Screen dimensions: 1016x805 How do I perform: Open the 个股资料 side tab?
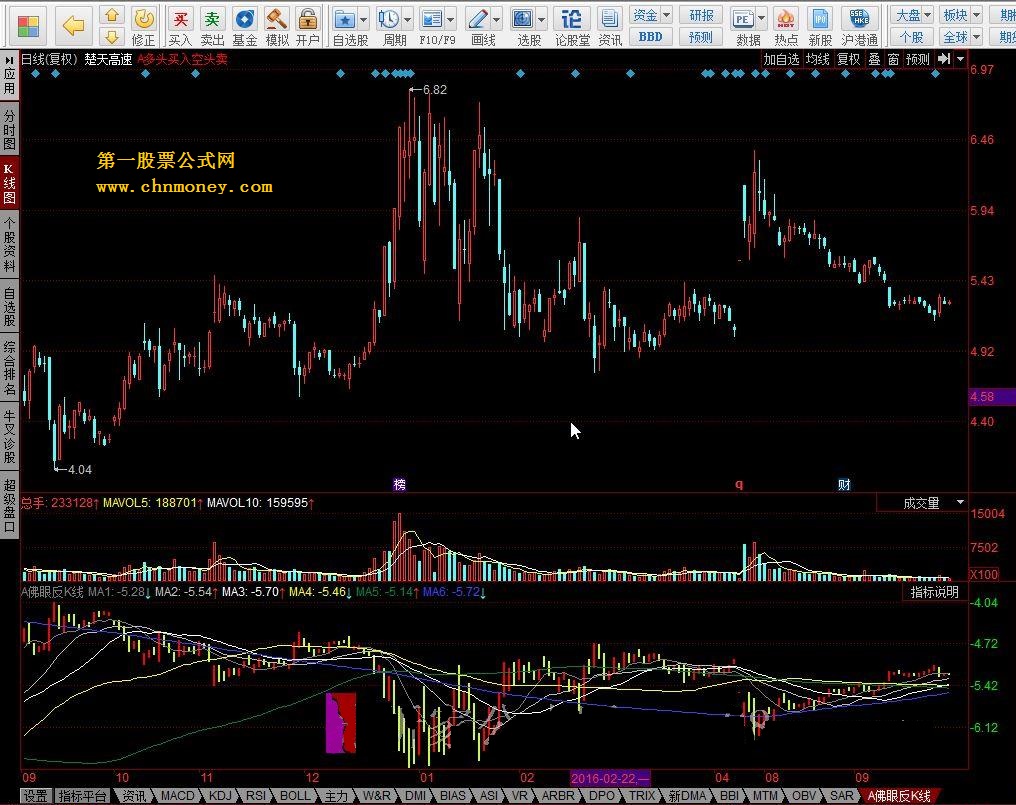click(9, 244)
